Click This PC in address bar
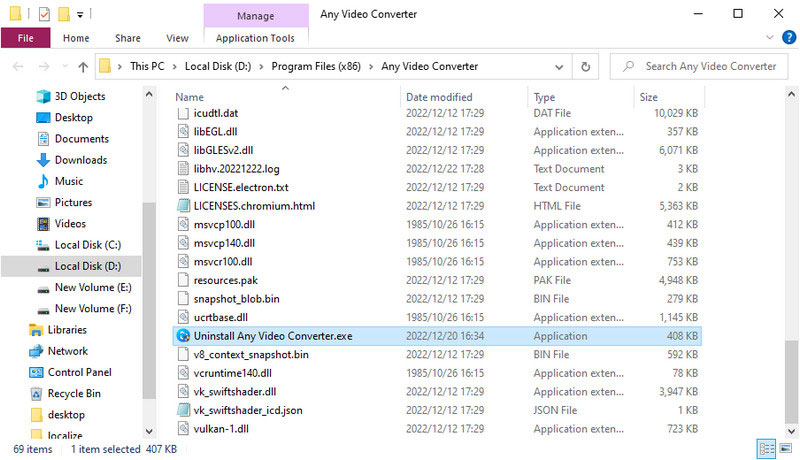The image size is (800, 460). coord(147,66)
